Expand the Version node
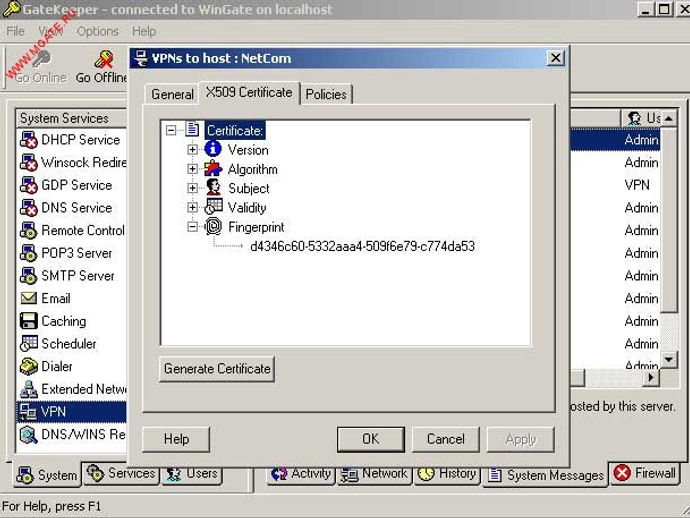Image resolution: width=690 pixels, height=518 pixels. pos(192,150)
